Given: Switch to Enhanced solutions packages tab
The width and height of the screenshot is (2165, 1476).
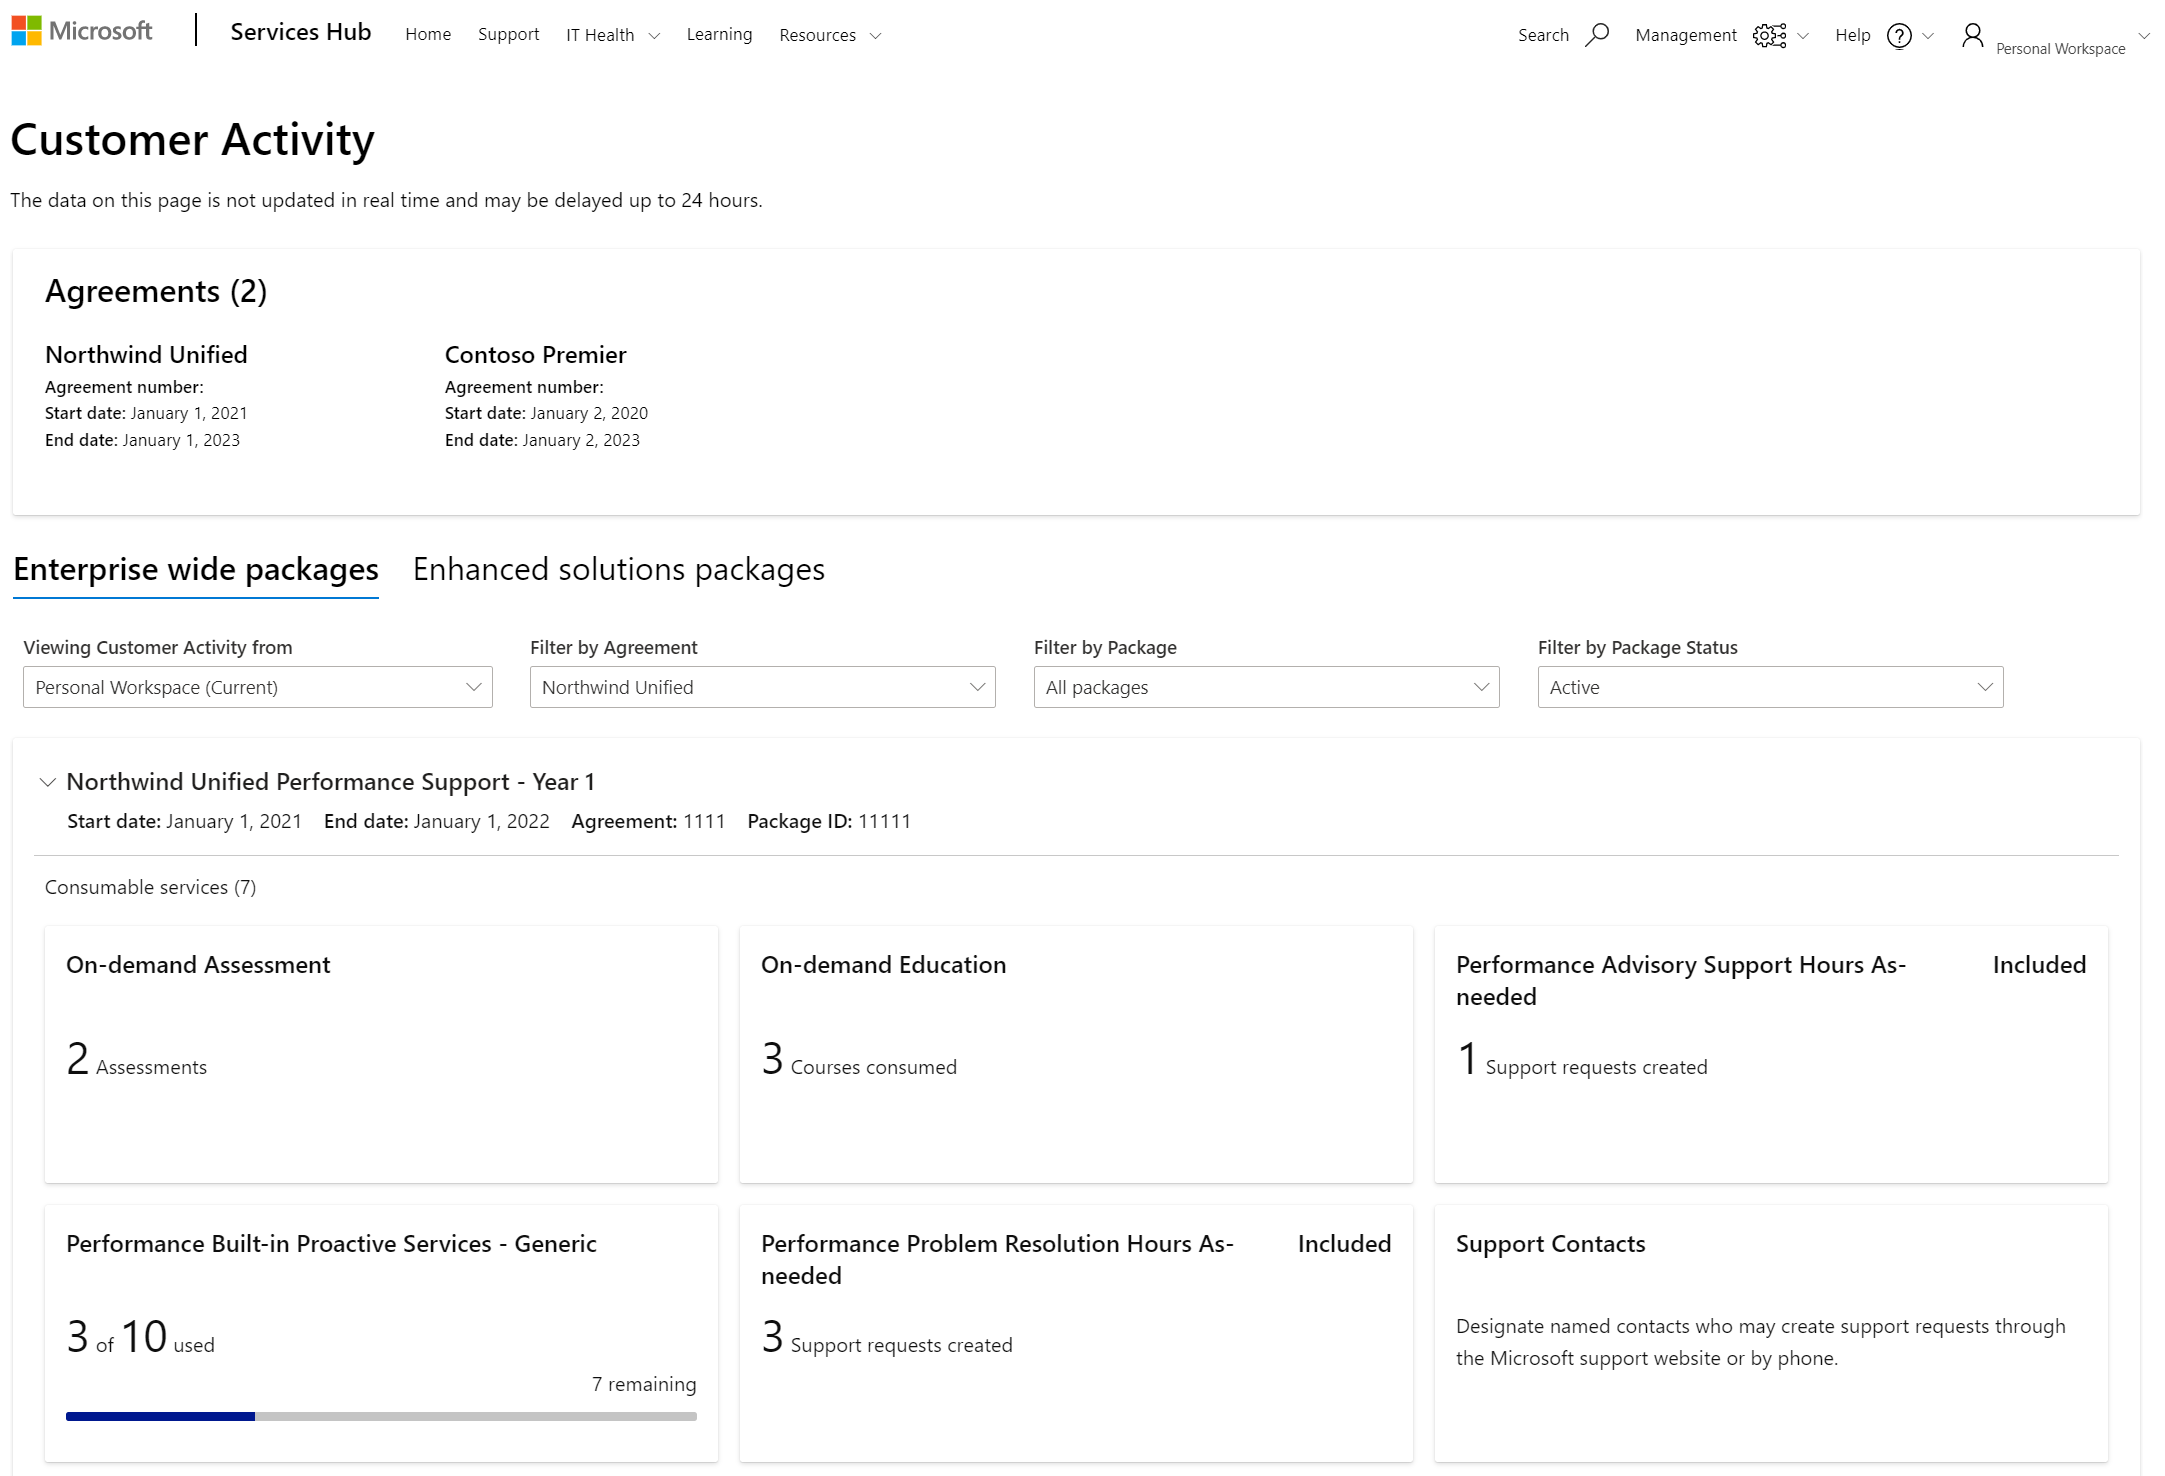Looking at the screenshot, I should (619, 568).
